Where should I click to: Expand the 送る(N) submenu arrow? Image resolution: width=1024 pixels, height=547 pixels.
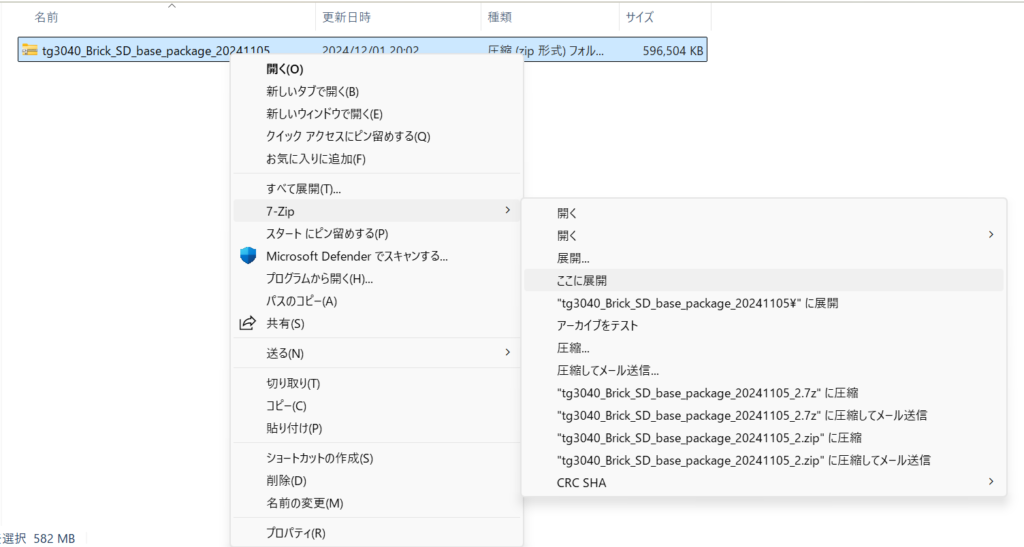tap(507, 352)
